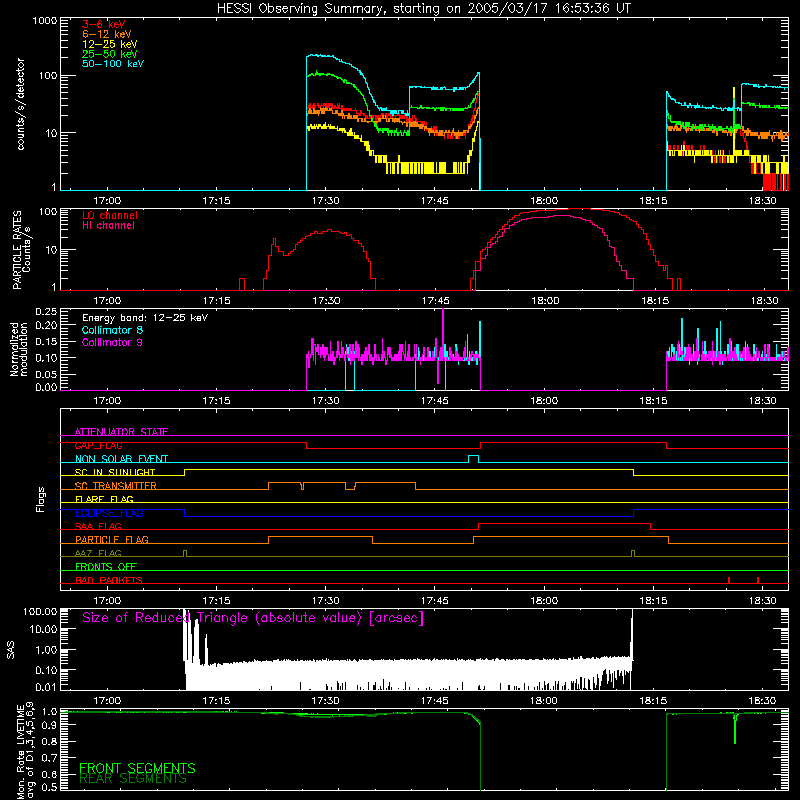Screen dimensions: 800x800
Task: Click the HESSI Observing Summary title
Action: [x=423, y=9]
